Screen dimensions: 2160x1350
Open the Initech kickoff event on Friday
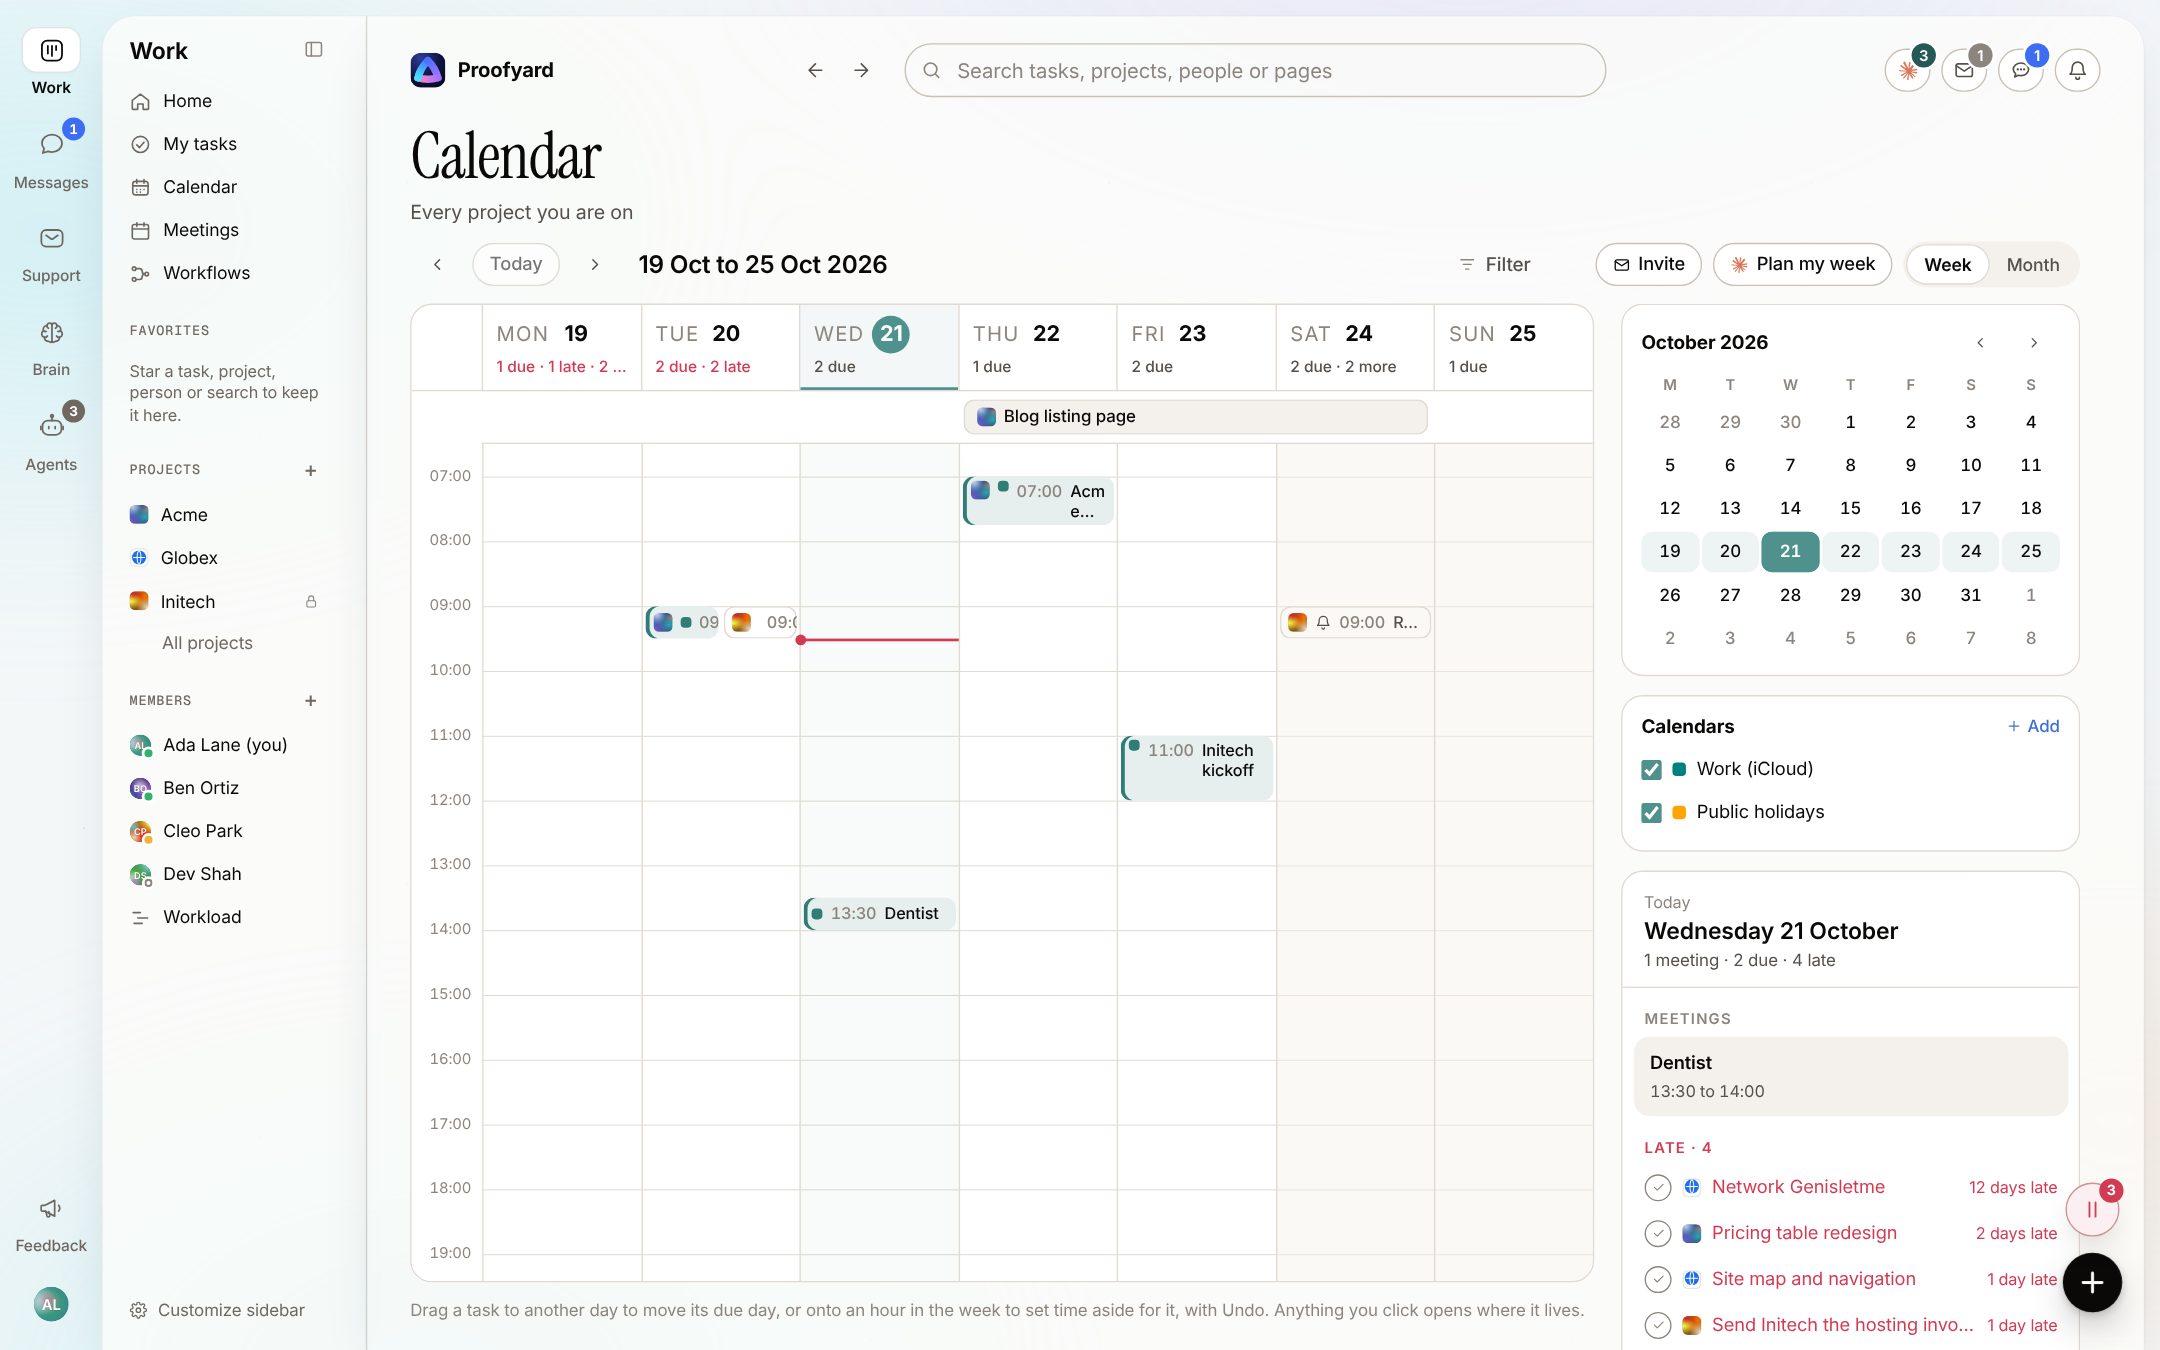(1197, 768)
